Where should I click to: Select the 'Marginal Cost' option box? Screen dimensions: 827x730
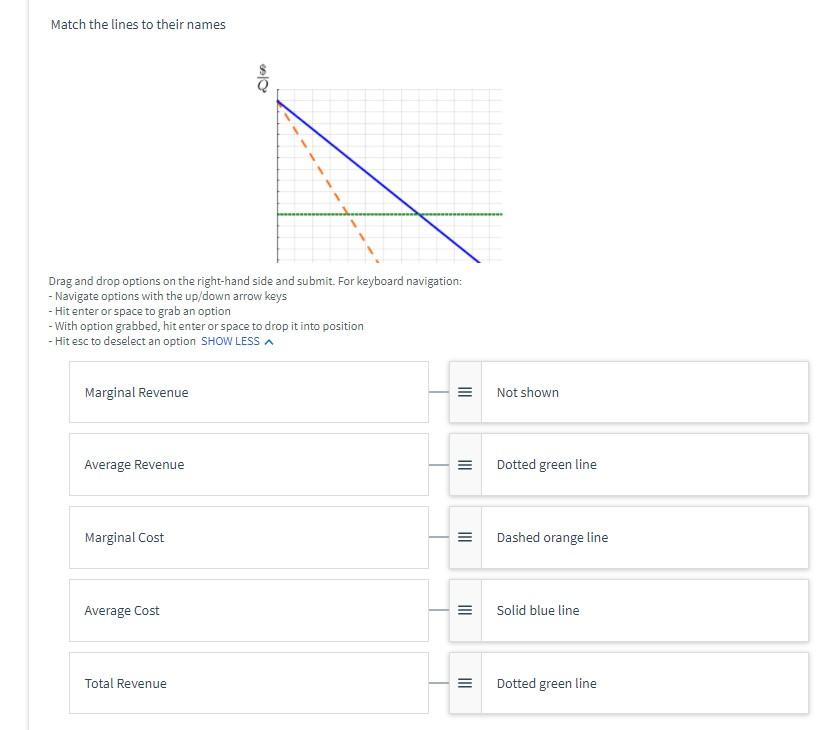248,537
